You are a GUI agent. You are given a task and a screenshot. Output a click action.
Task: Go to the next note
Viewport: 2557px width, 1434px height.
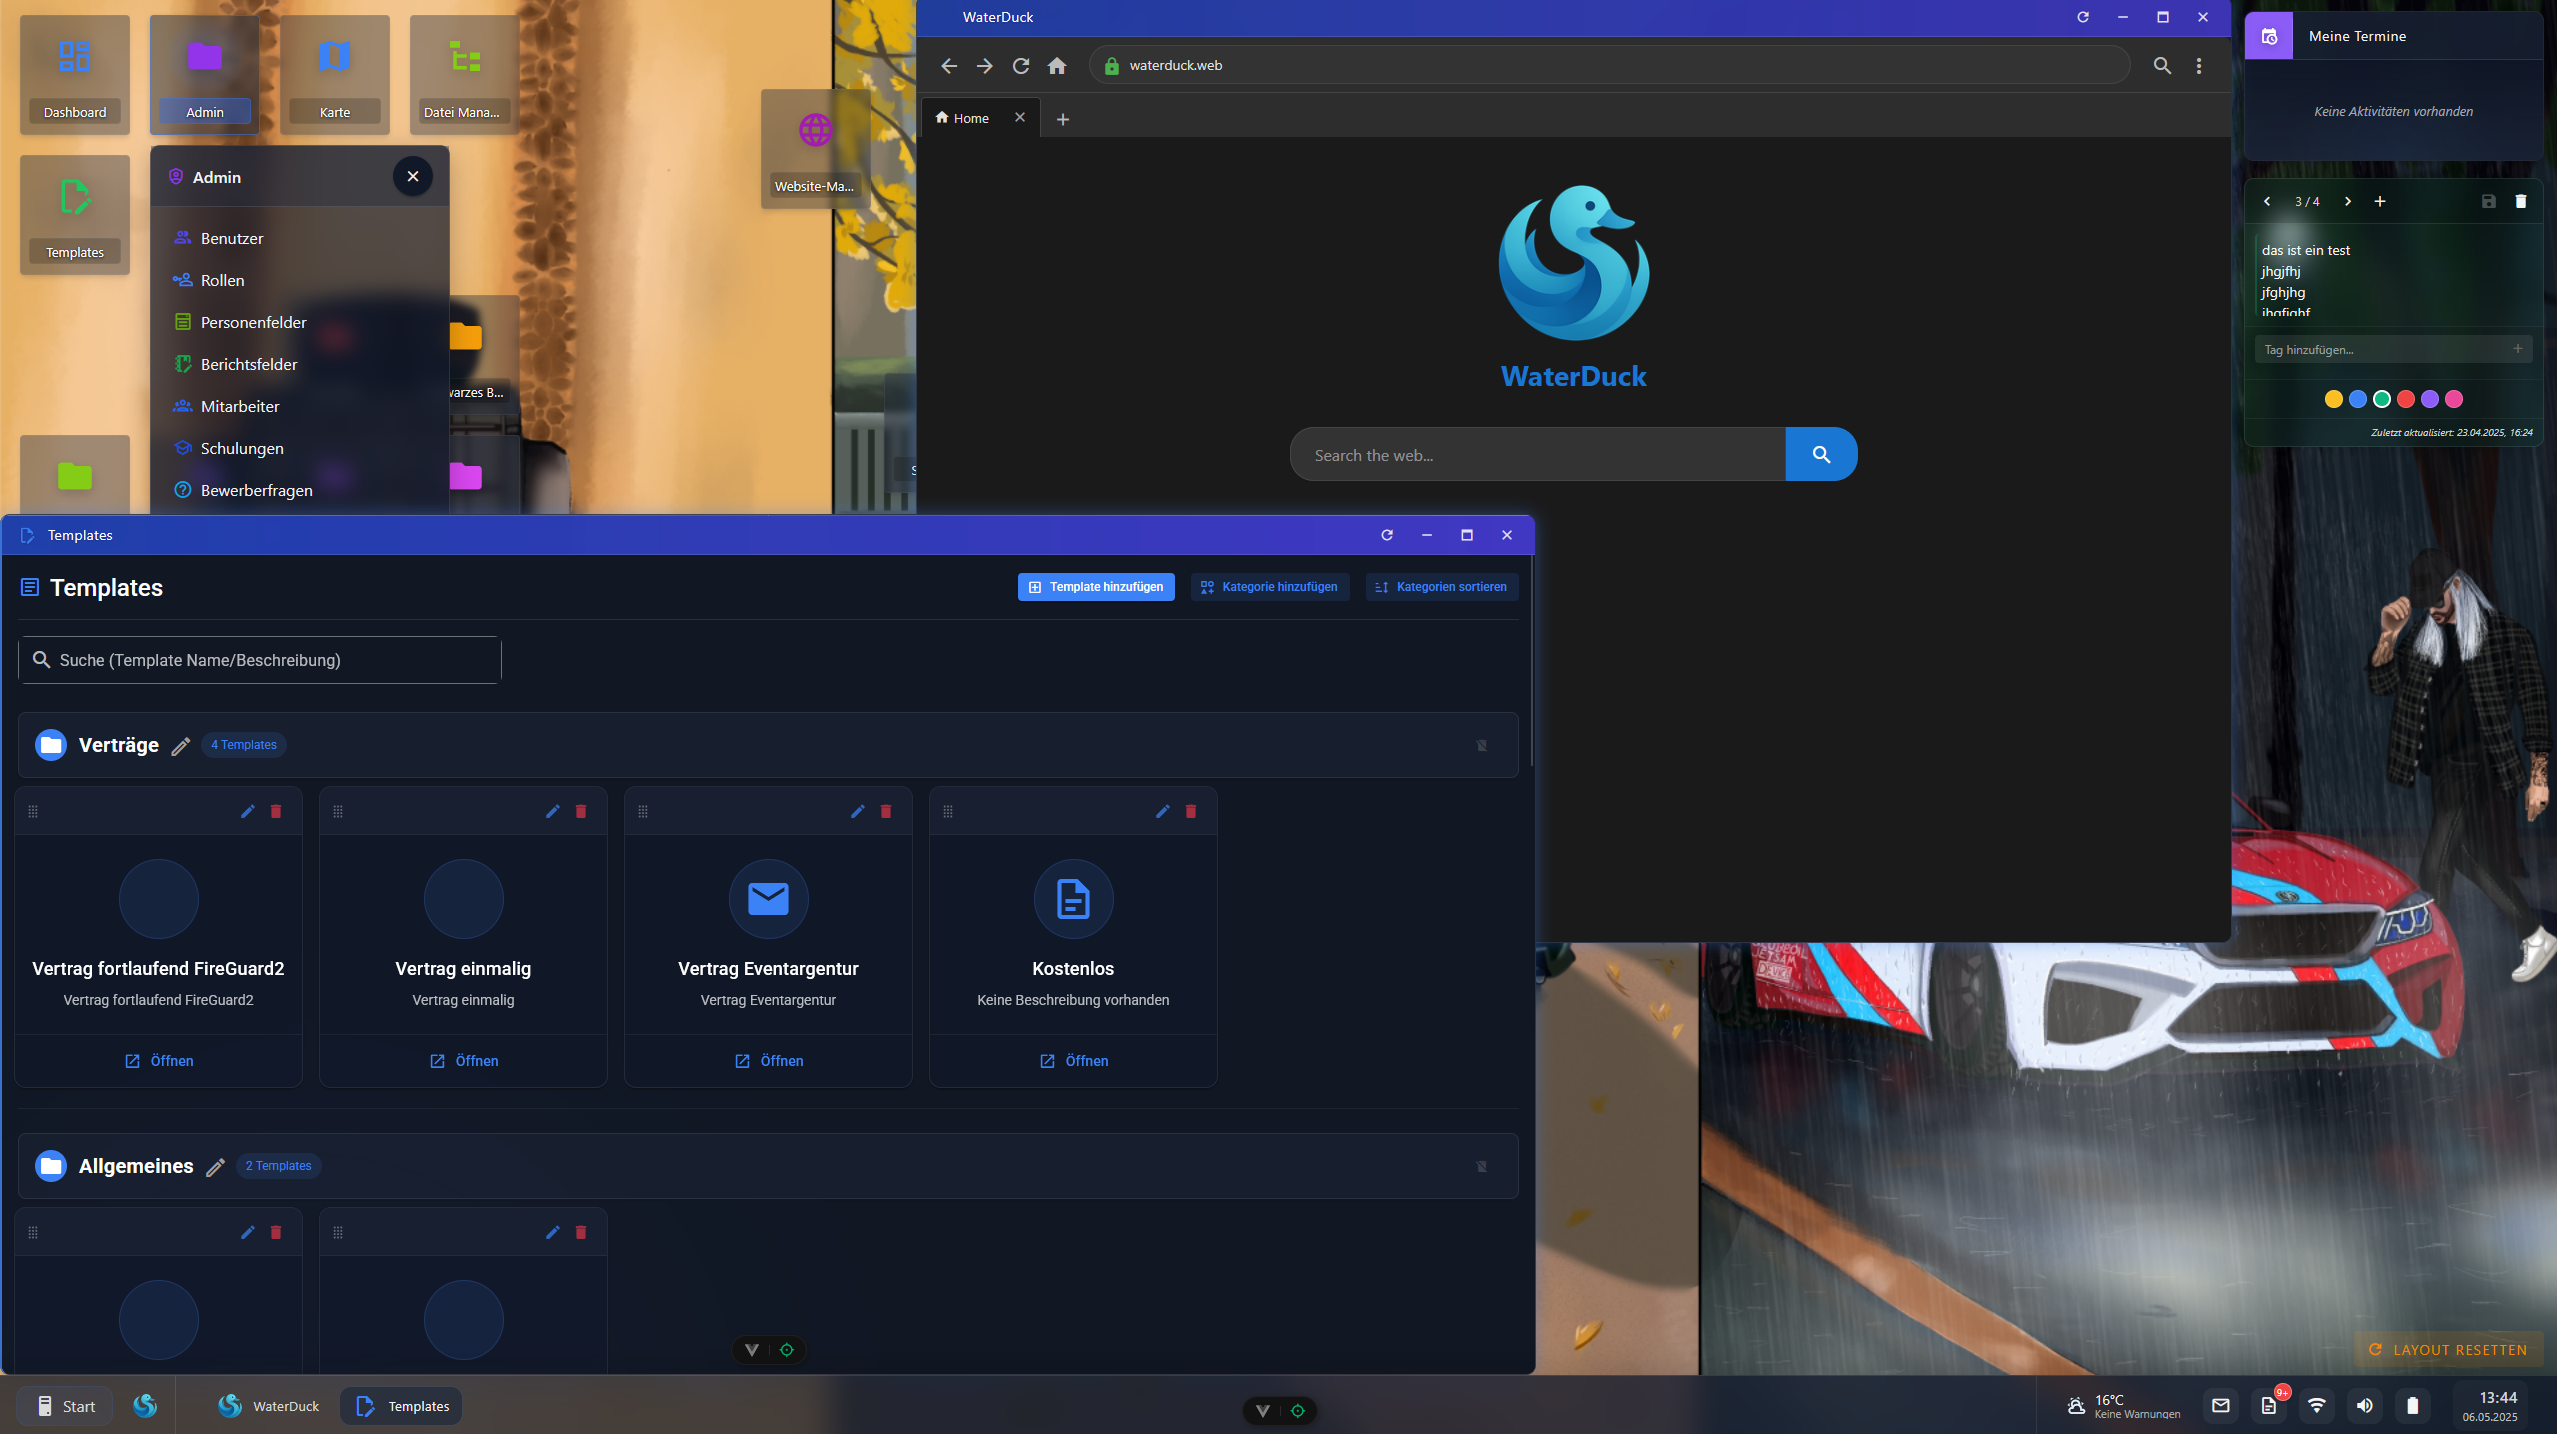pos(2347,201)
